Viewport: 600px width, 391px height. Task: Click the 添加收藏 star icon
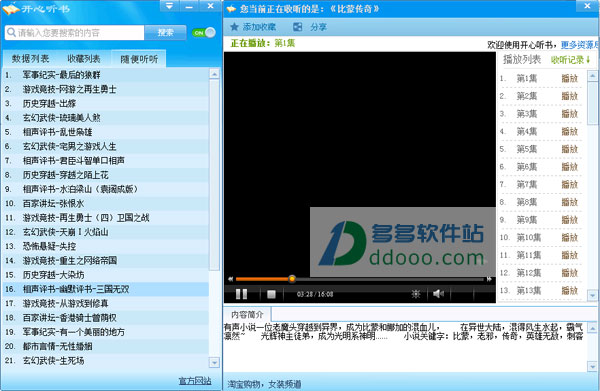234,27
